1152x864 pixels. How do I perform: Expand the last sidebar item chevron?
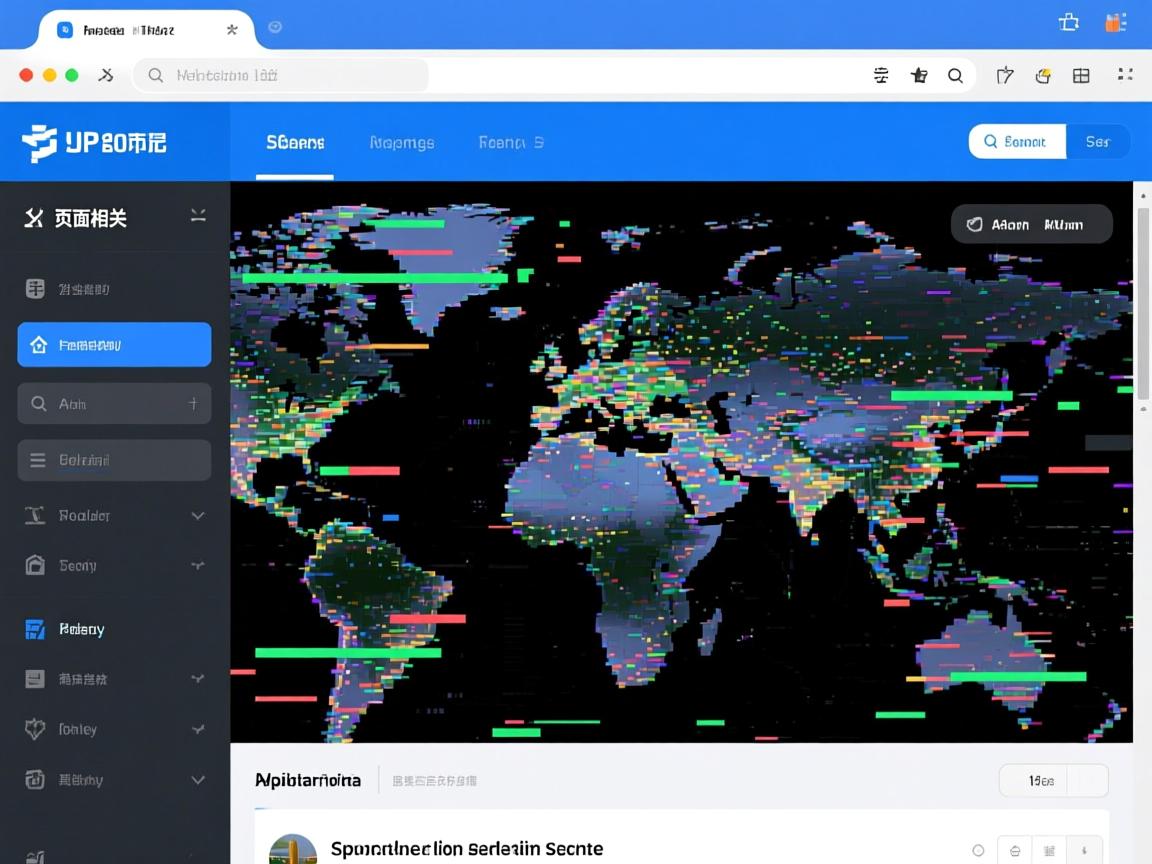coord(198,780)
